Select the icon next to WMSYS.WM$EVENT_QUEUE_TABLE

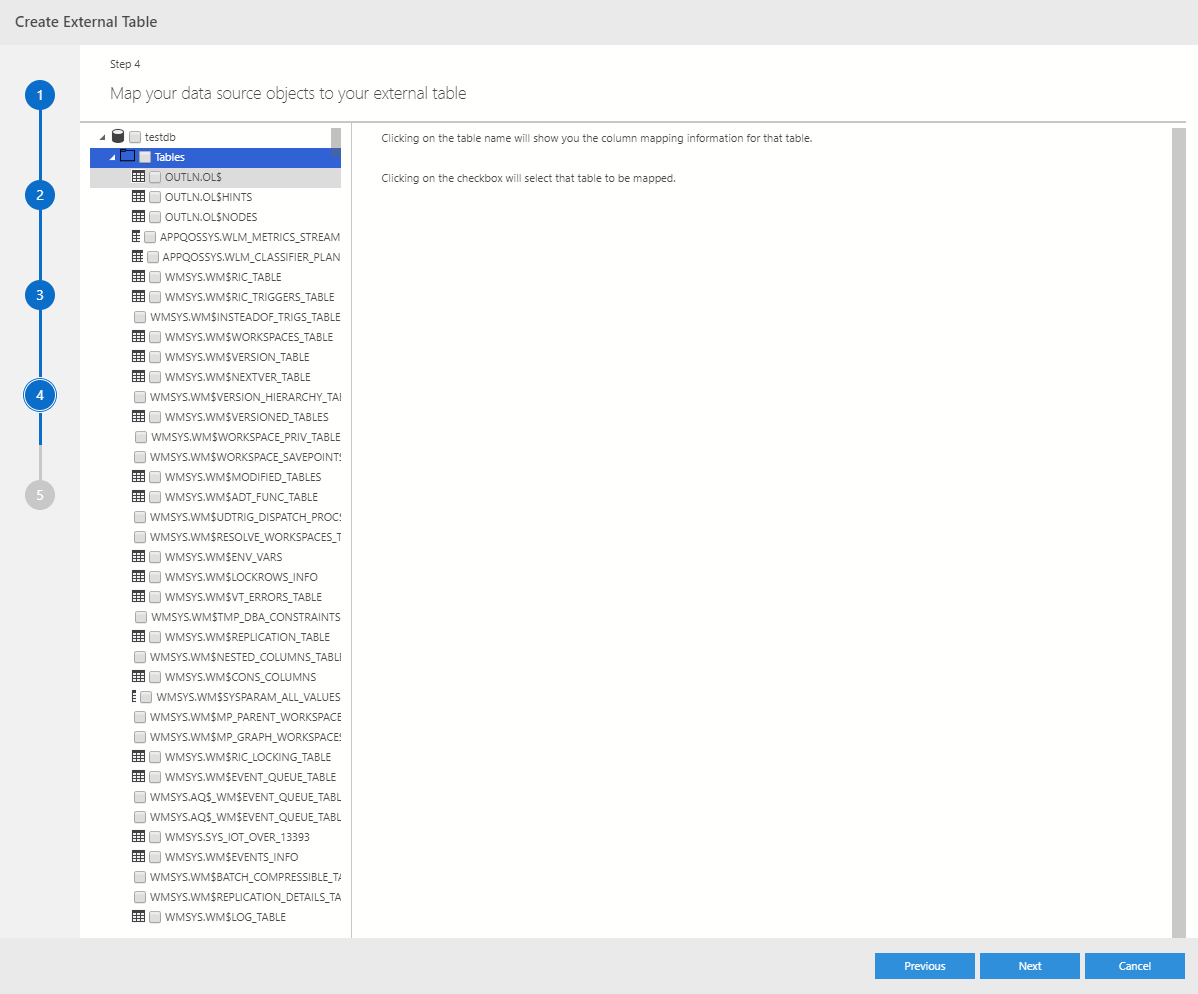pyautogui.click(x=138, y=776)
